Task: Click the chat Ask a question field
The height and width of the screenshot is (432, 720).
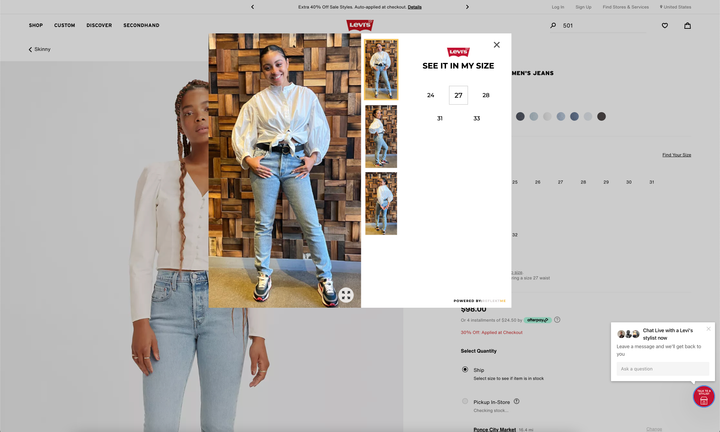Action: [663, 369]
